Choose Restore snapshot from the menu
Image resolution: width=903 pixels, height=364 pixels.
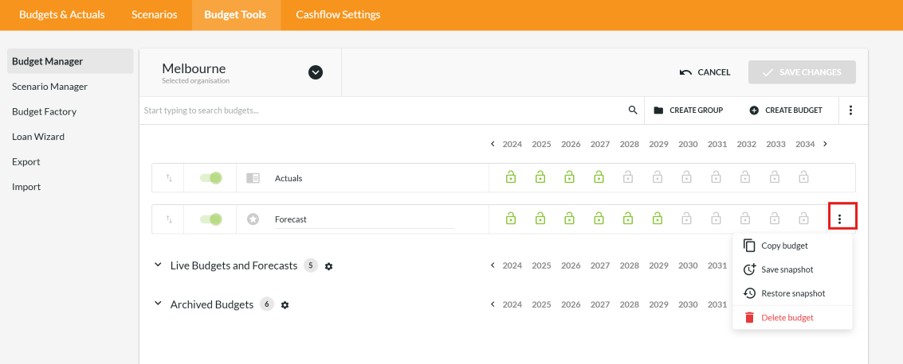pos(792,293)
